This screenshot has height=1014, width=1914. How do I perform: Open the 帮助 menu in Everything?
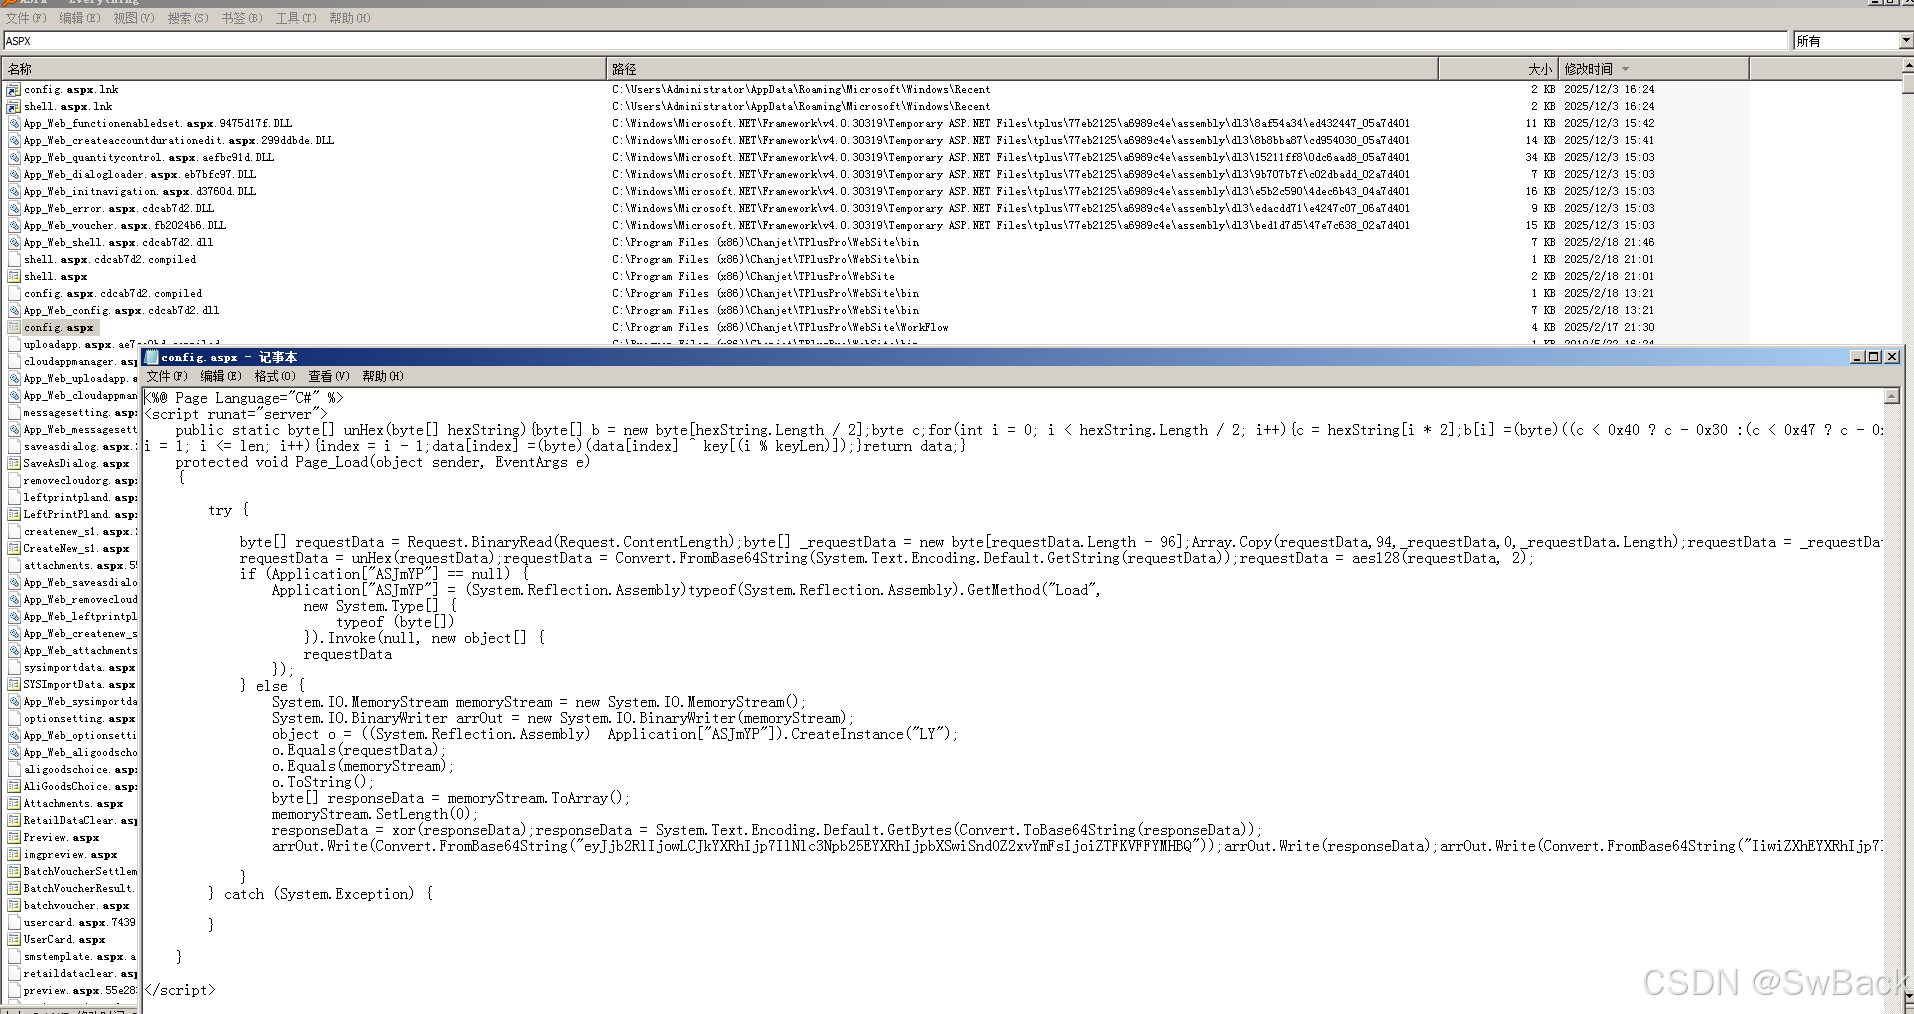tap(350, 18)
